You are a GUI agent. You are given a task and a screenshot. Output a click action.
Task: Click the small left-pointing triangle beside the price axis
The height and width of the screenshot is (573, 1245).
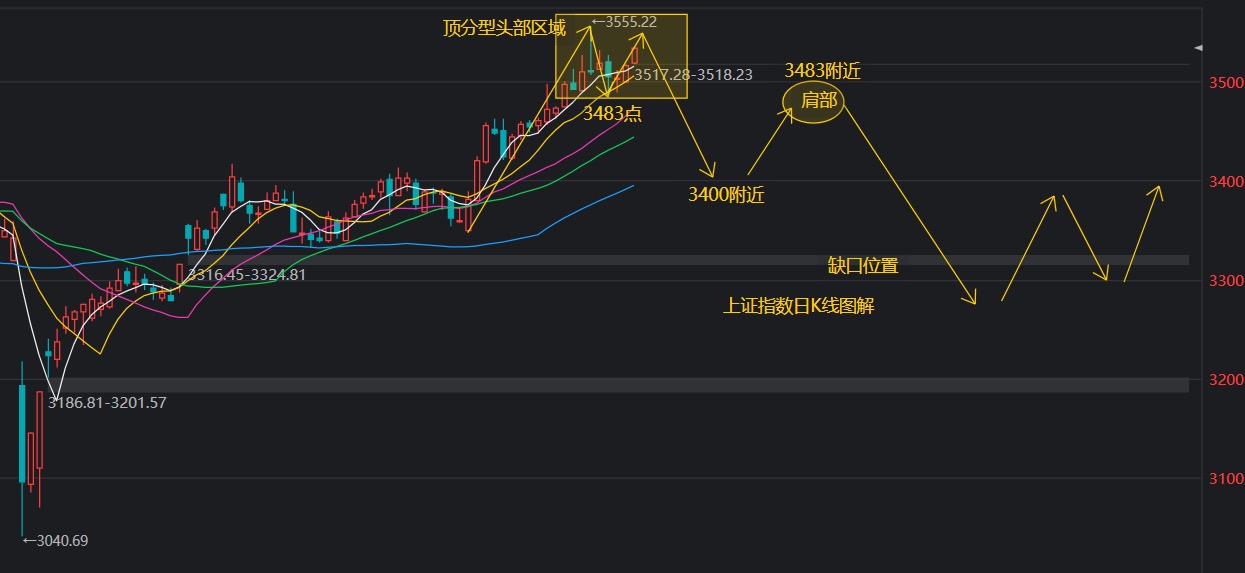1199,47
